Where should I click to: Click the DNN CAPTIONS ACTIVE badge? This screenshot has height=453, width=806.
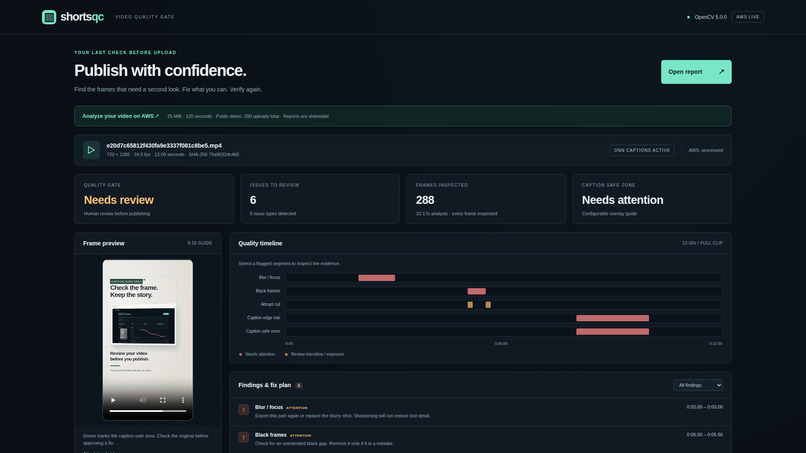tap(642, 150)
